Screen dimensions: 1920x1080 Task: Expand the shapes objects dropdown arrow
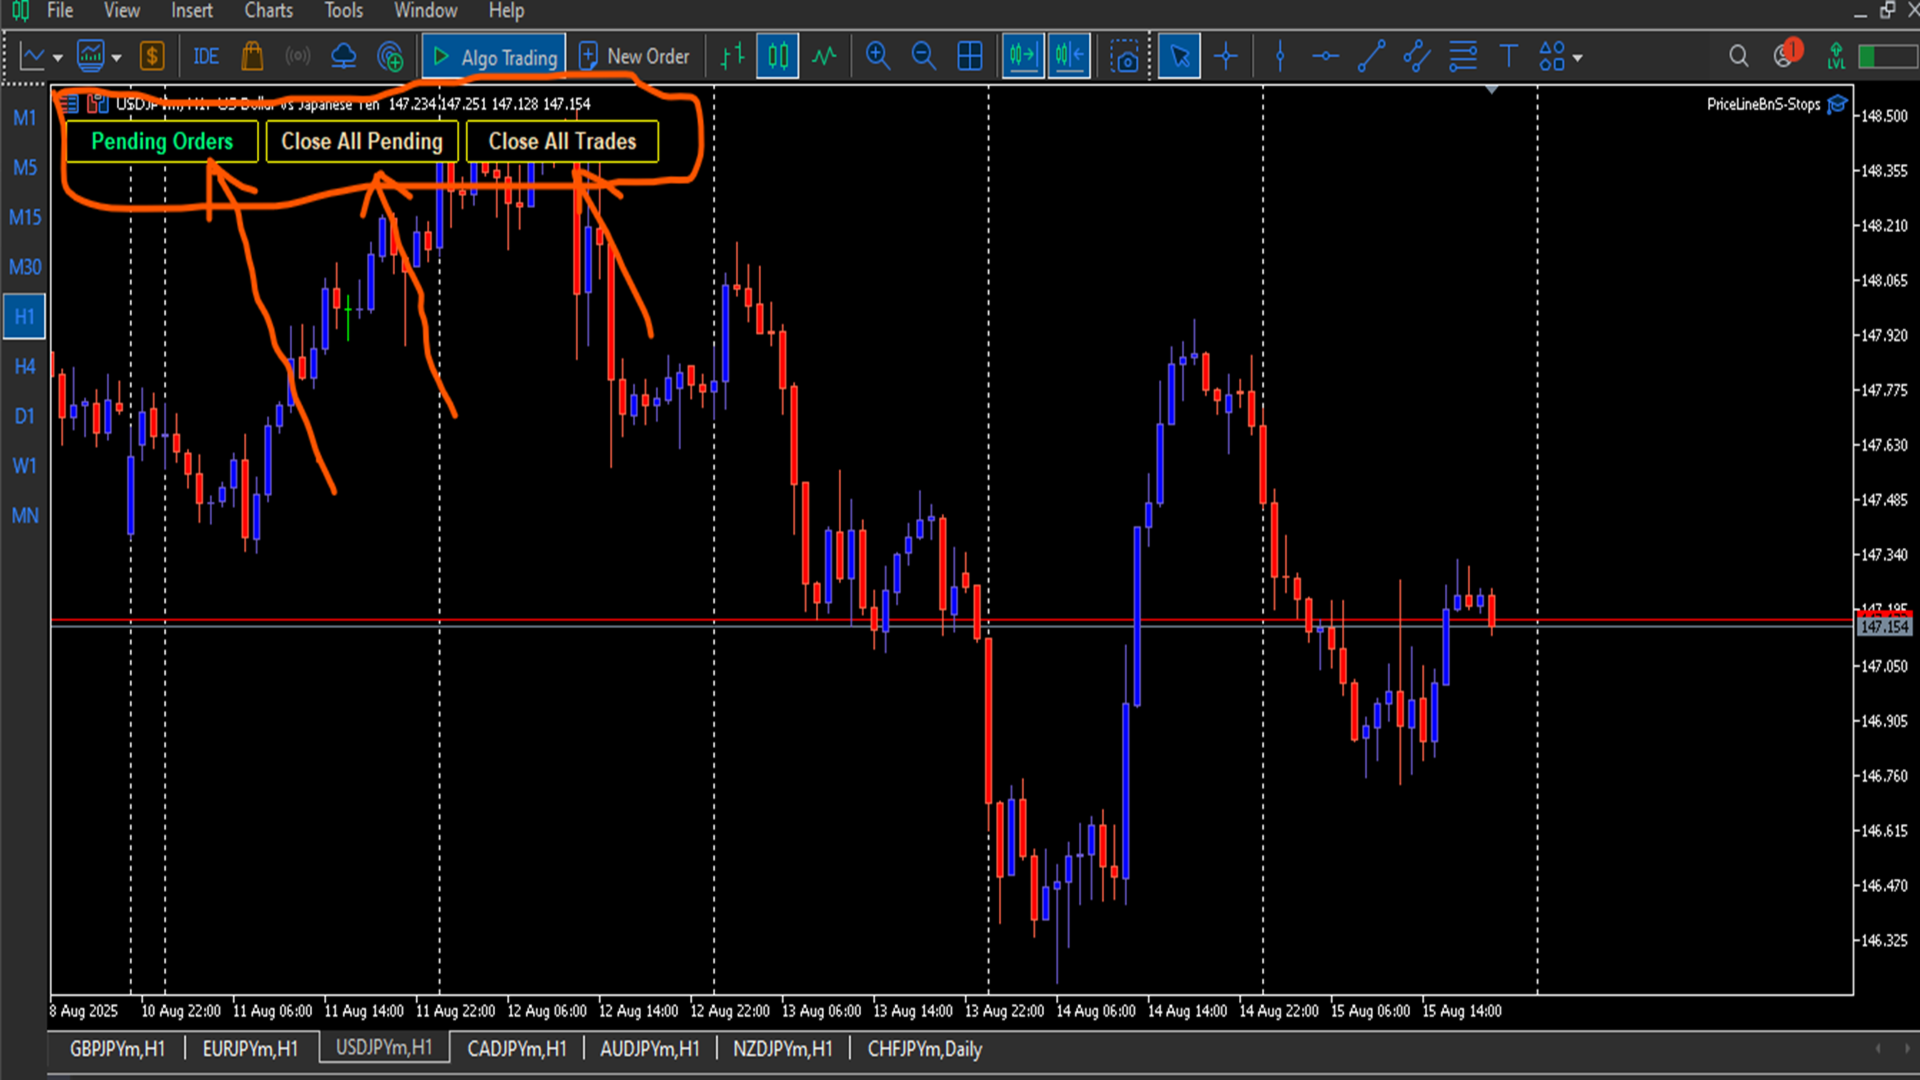1578,58
